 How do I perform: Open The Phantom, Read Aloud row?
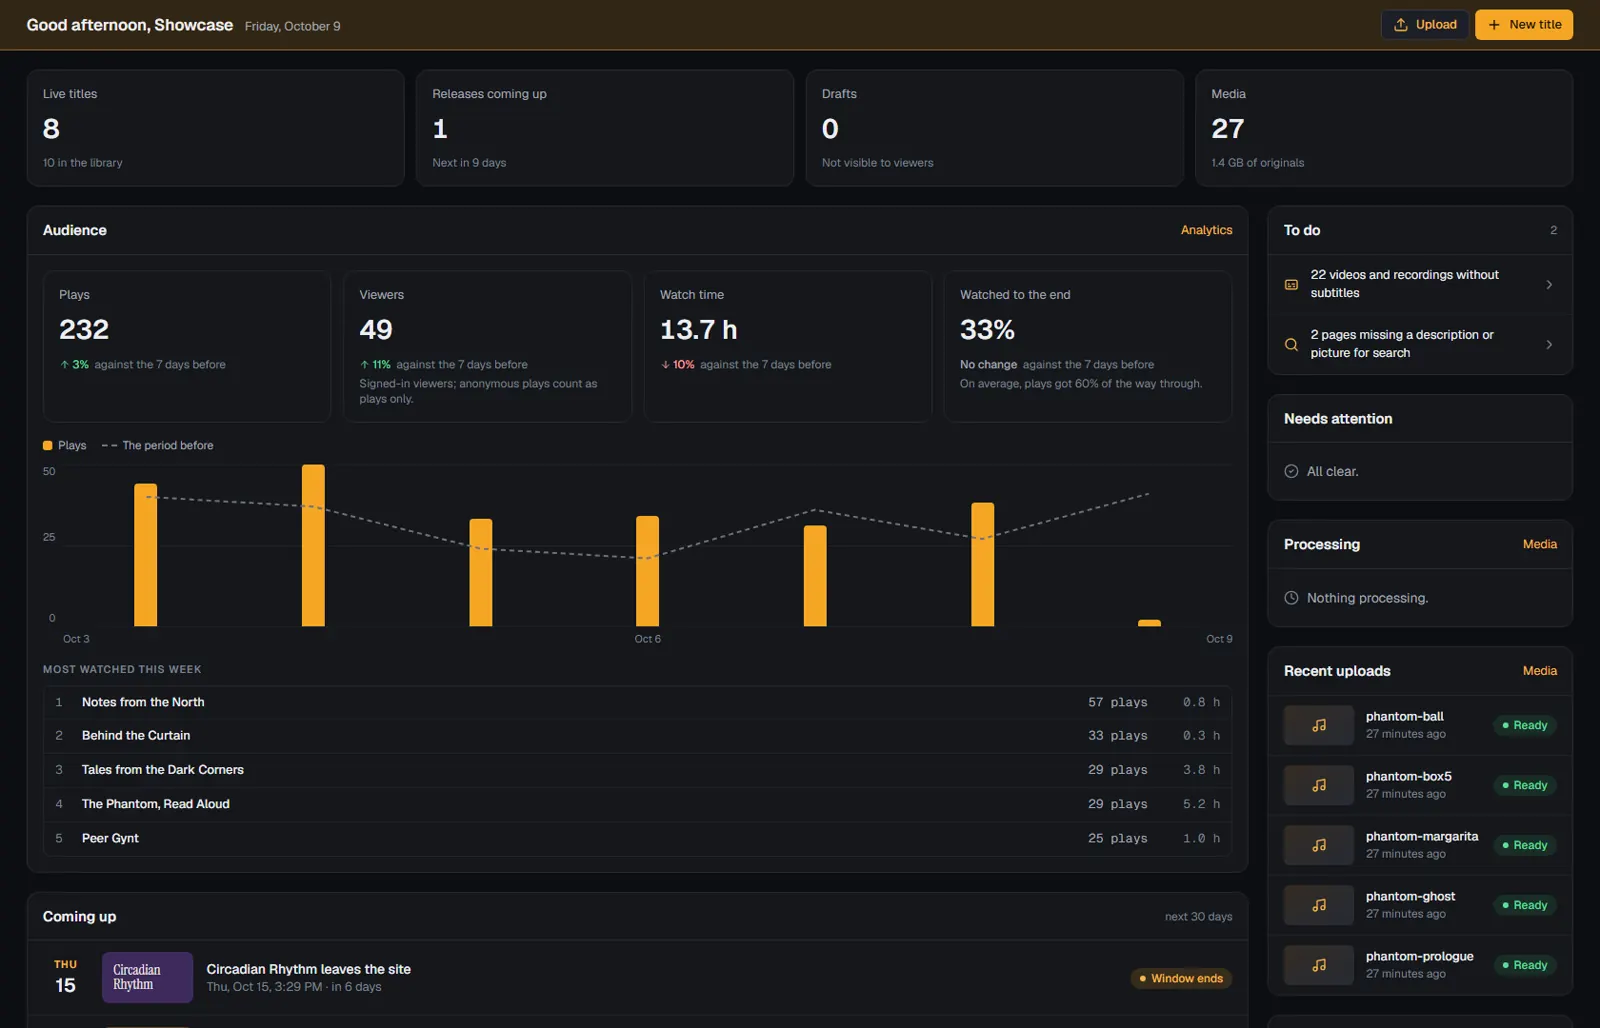[x=637, y=804]
